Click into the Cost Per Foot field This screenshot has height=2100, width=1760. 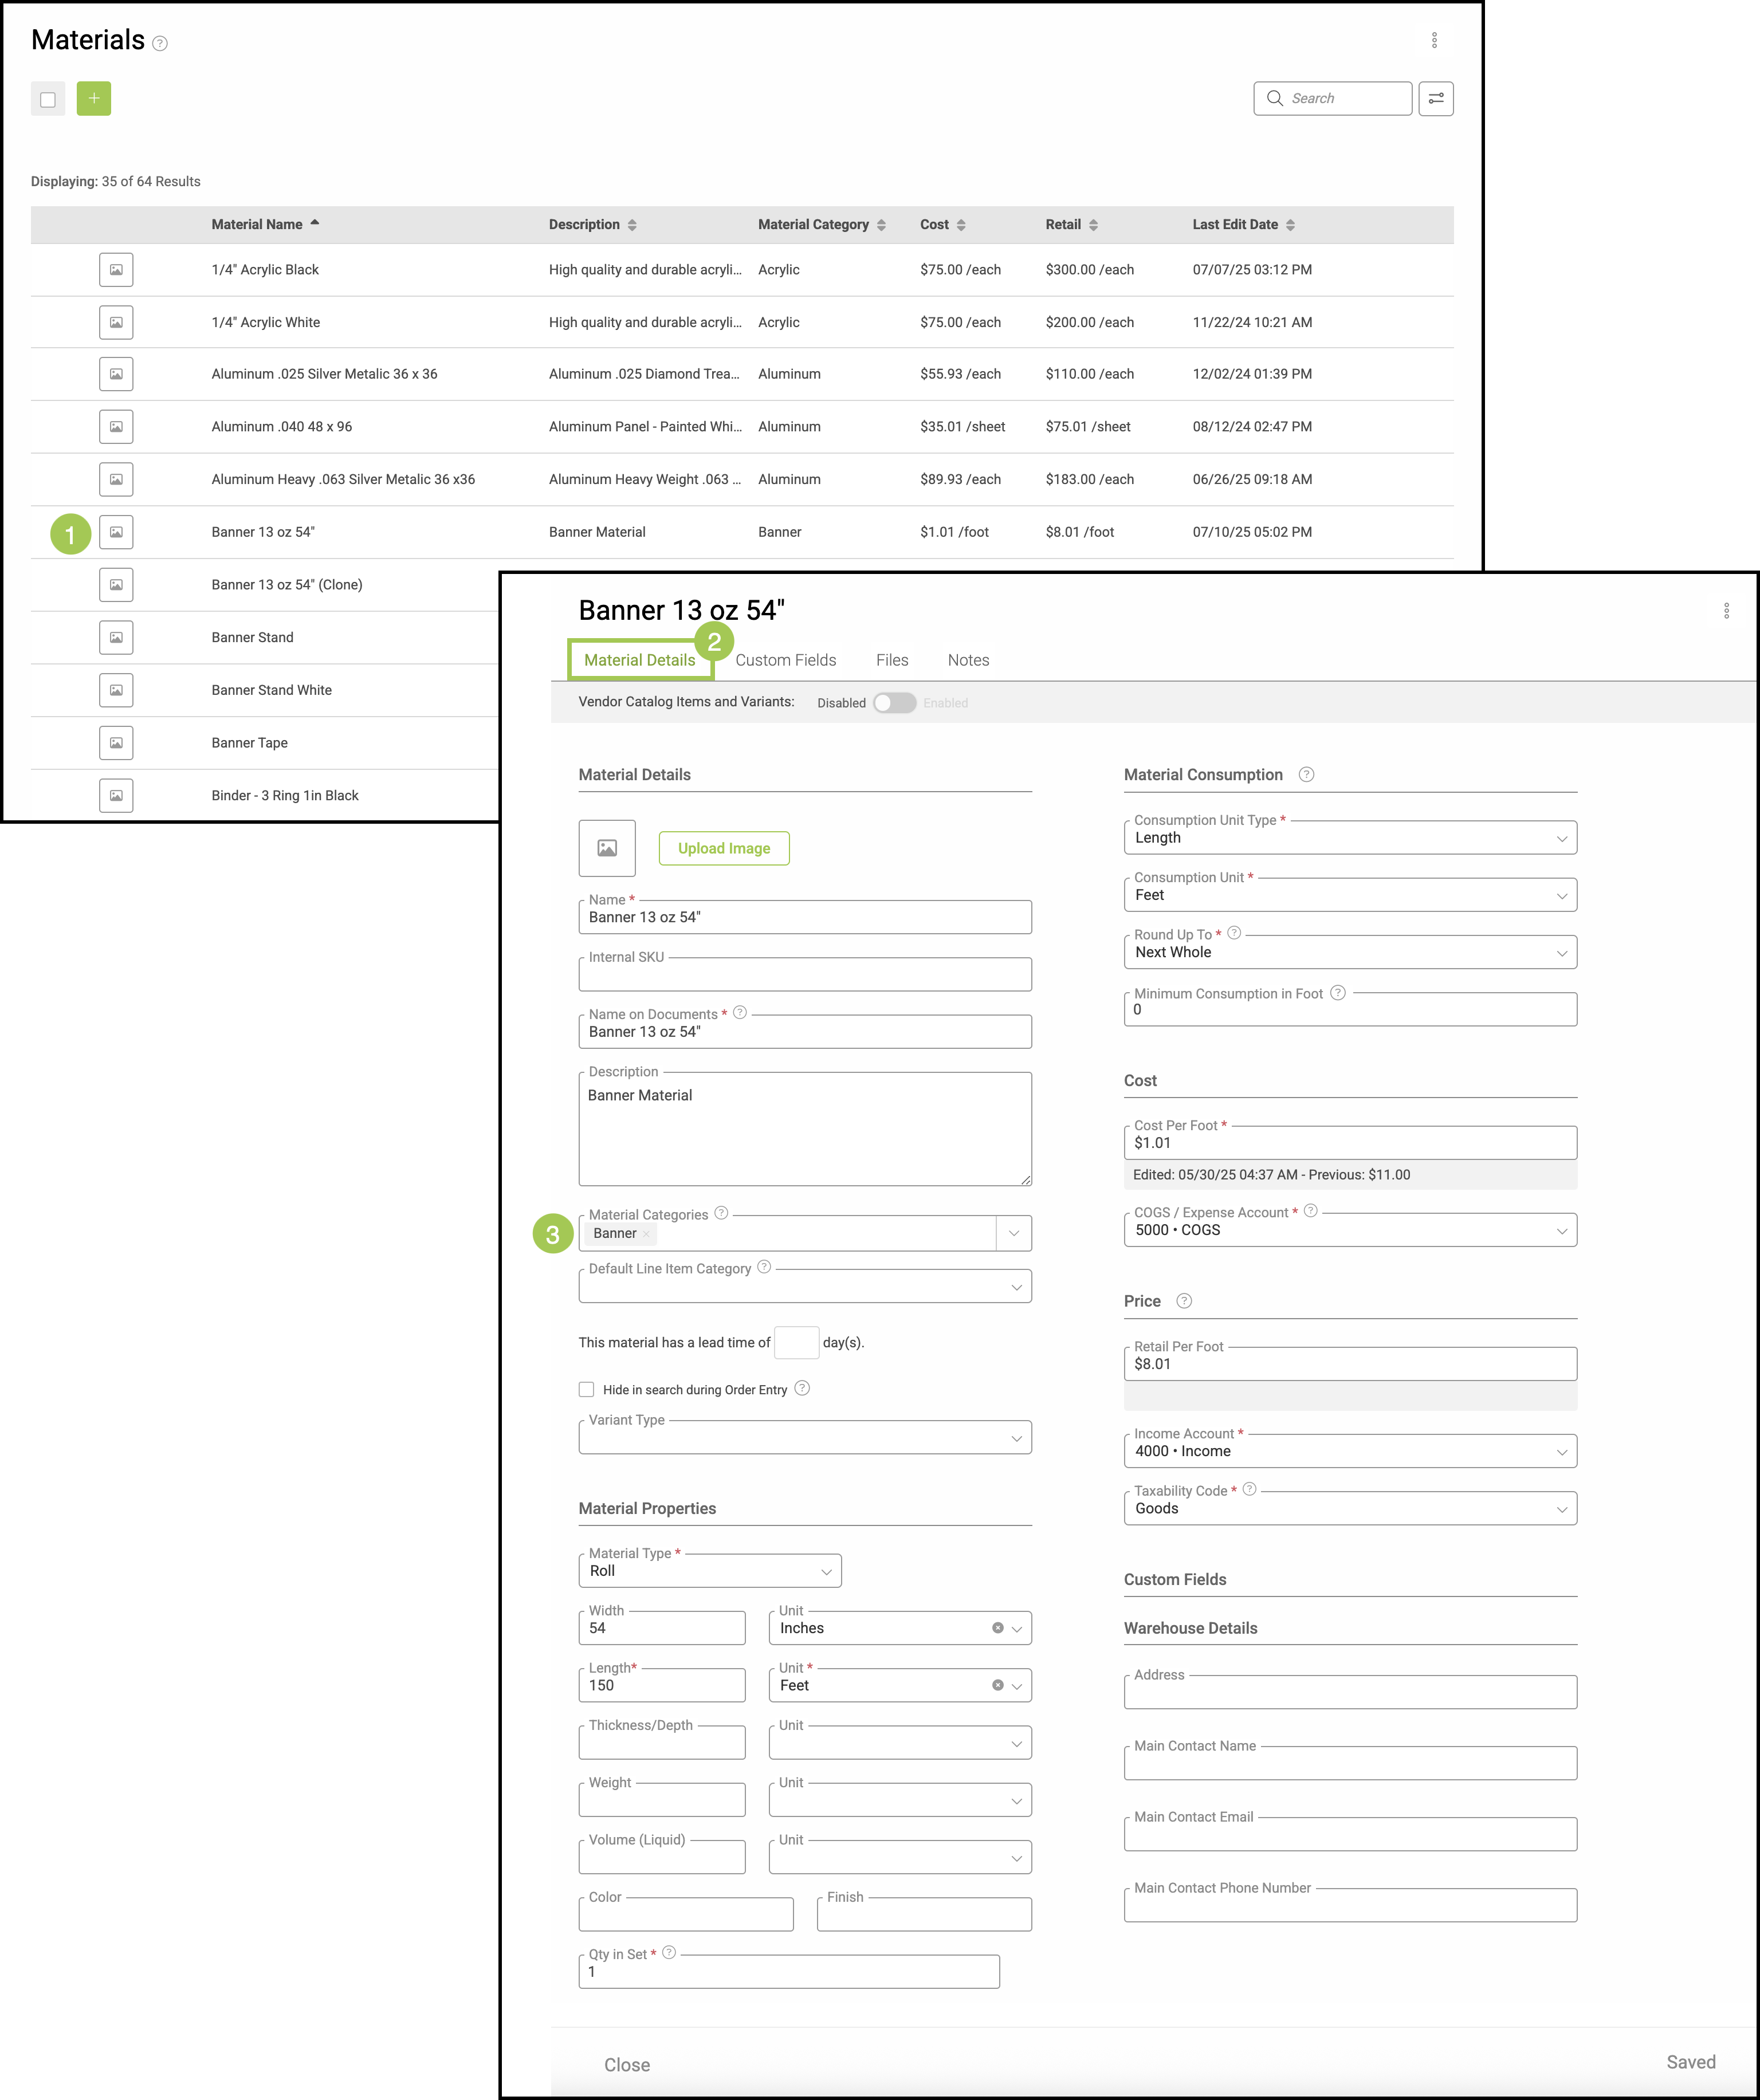(1349, 1143)
